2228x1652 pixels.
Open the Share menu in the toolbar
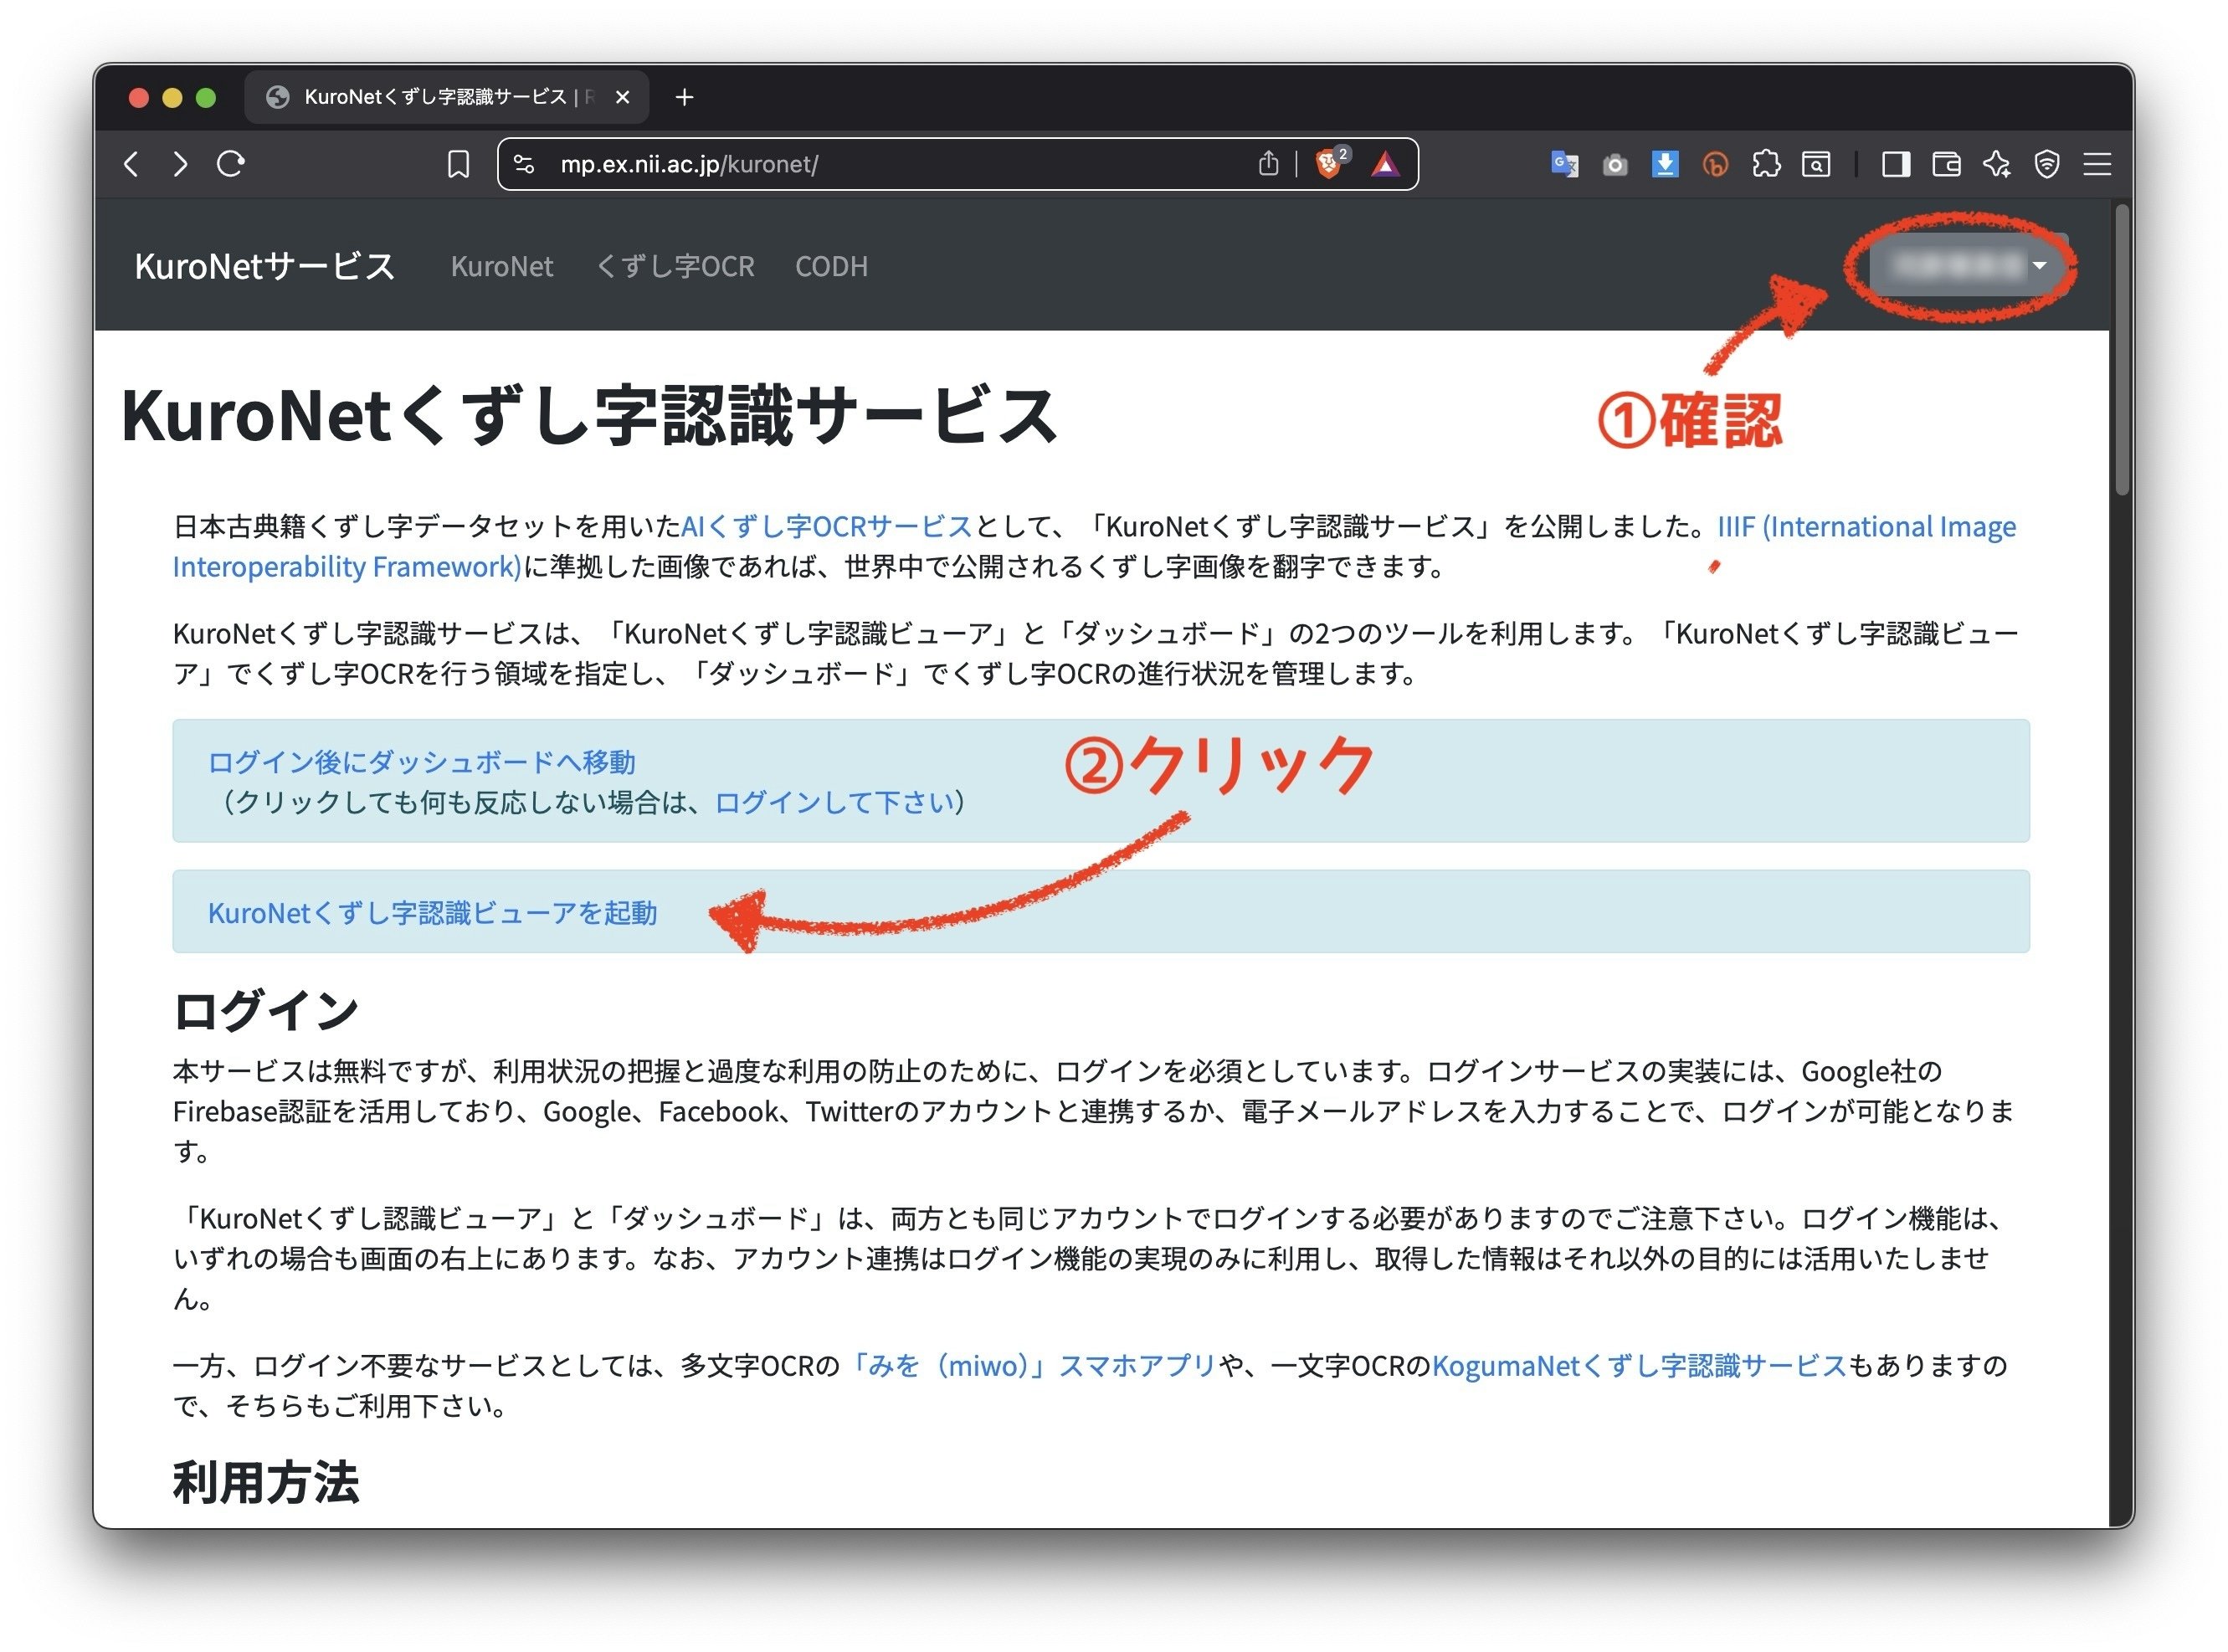[1269, 164]
